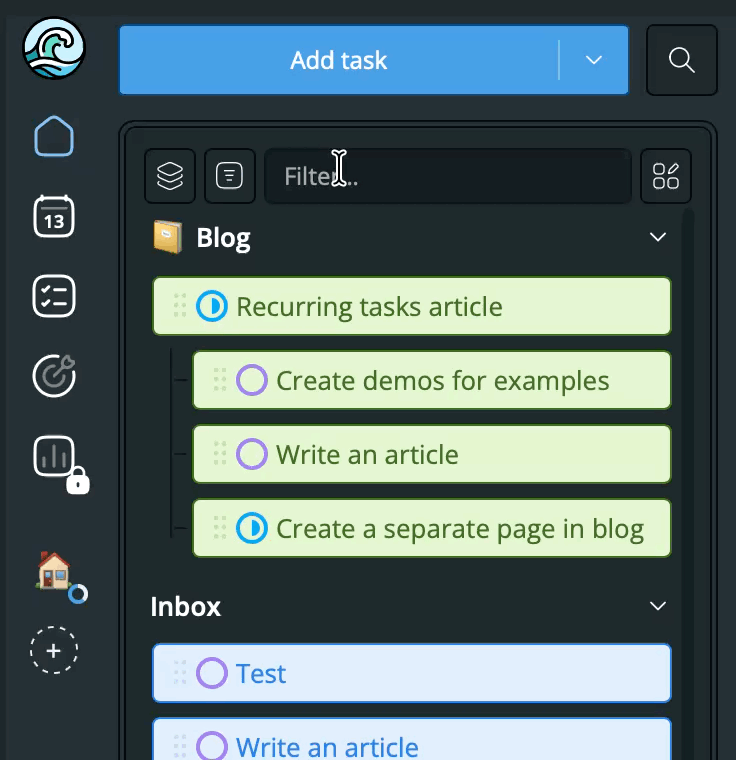This screenshot has height=760, width=736.
Task: Open Blog subtask Write an article
Action: 432,454
